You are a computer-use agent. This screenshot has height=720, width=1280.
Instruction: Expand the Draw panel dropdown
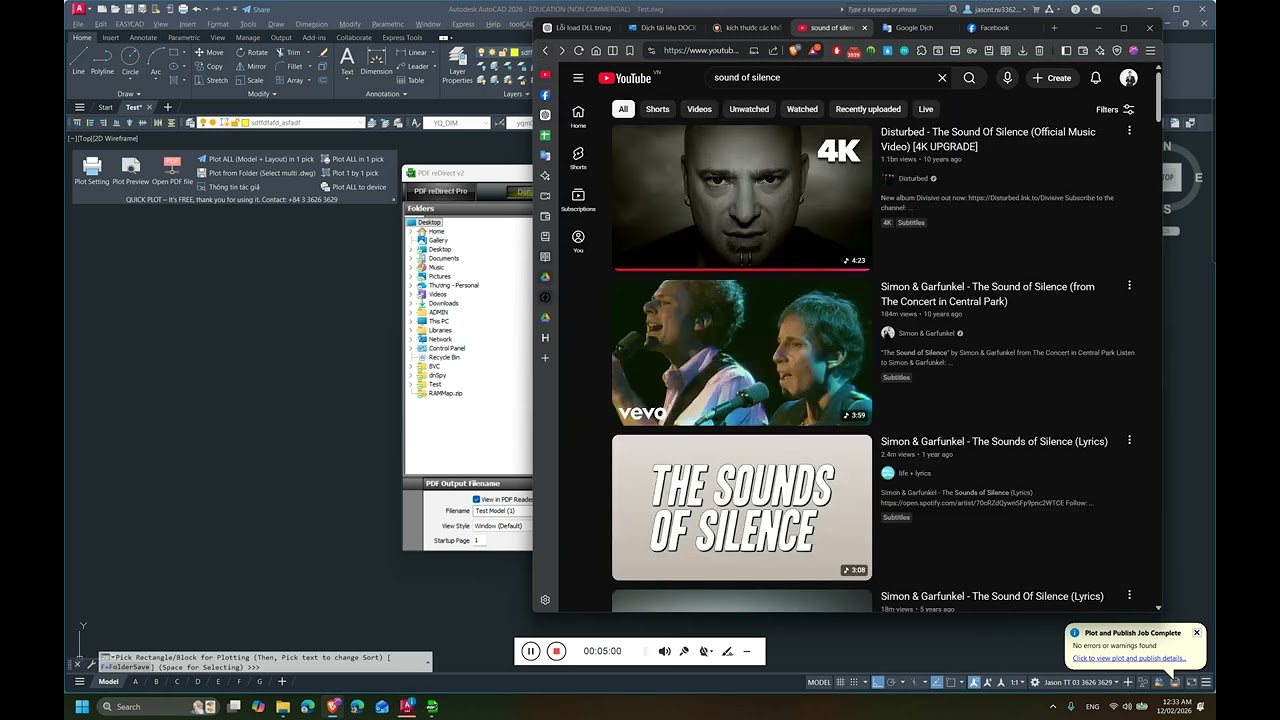pyautogui.click(x=130, y=94)
